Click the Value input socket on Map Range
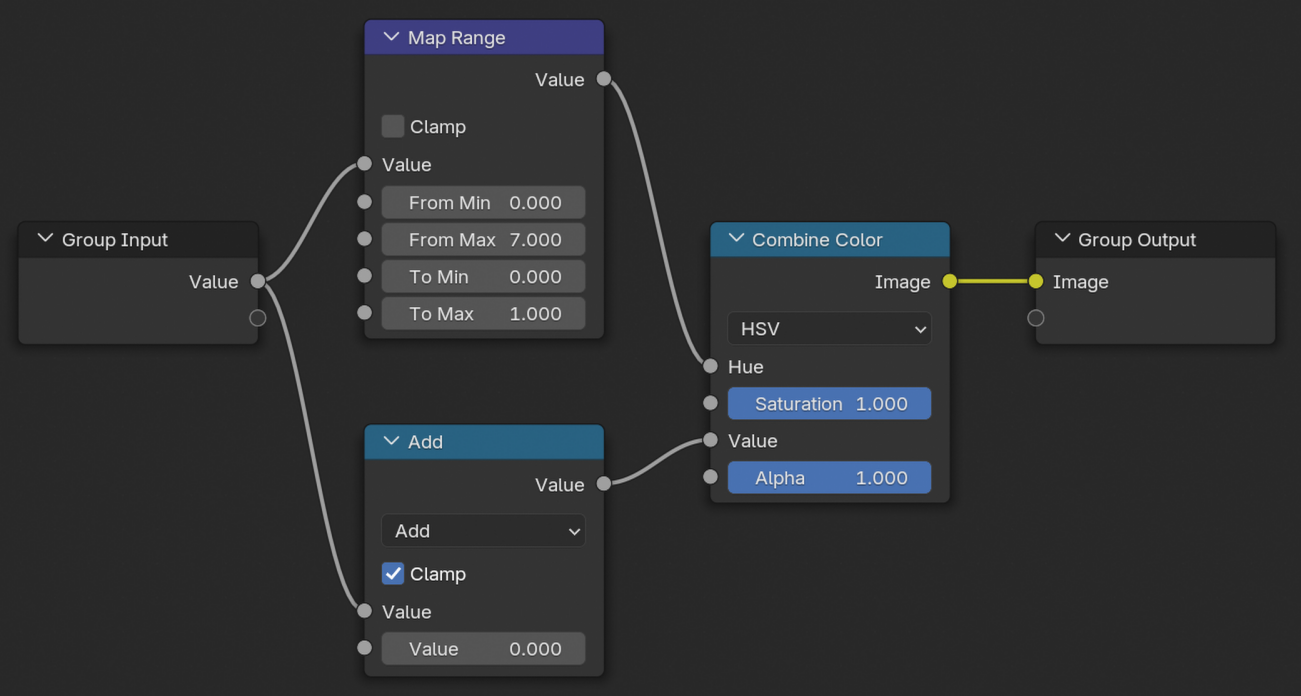This screenshot has height=696, width=1301. point(364,164)
